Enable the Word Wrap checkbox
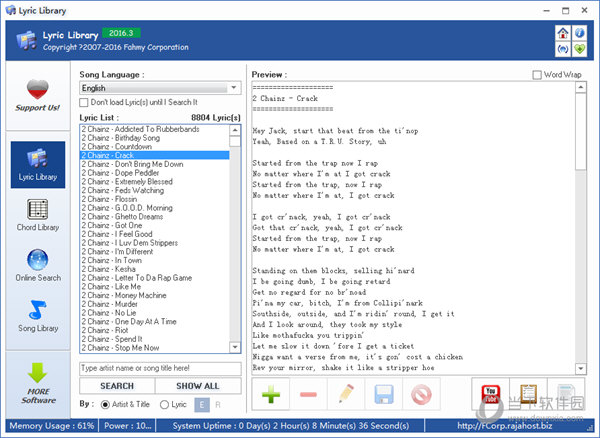This screenshot has width=600, height=438. click(537, 75)
